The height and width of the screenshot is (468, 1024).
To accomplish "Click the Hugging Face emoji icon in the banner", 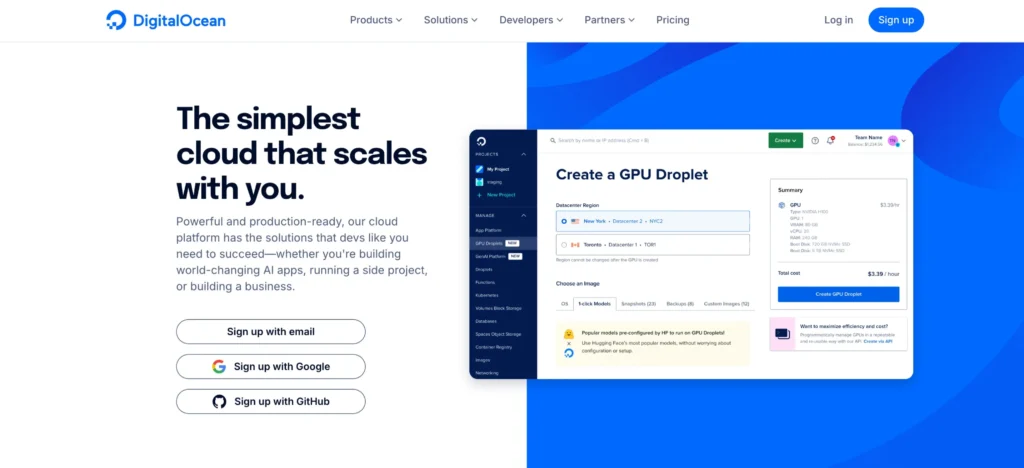I will point(569,334).
